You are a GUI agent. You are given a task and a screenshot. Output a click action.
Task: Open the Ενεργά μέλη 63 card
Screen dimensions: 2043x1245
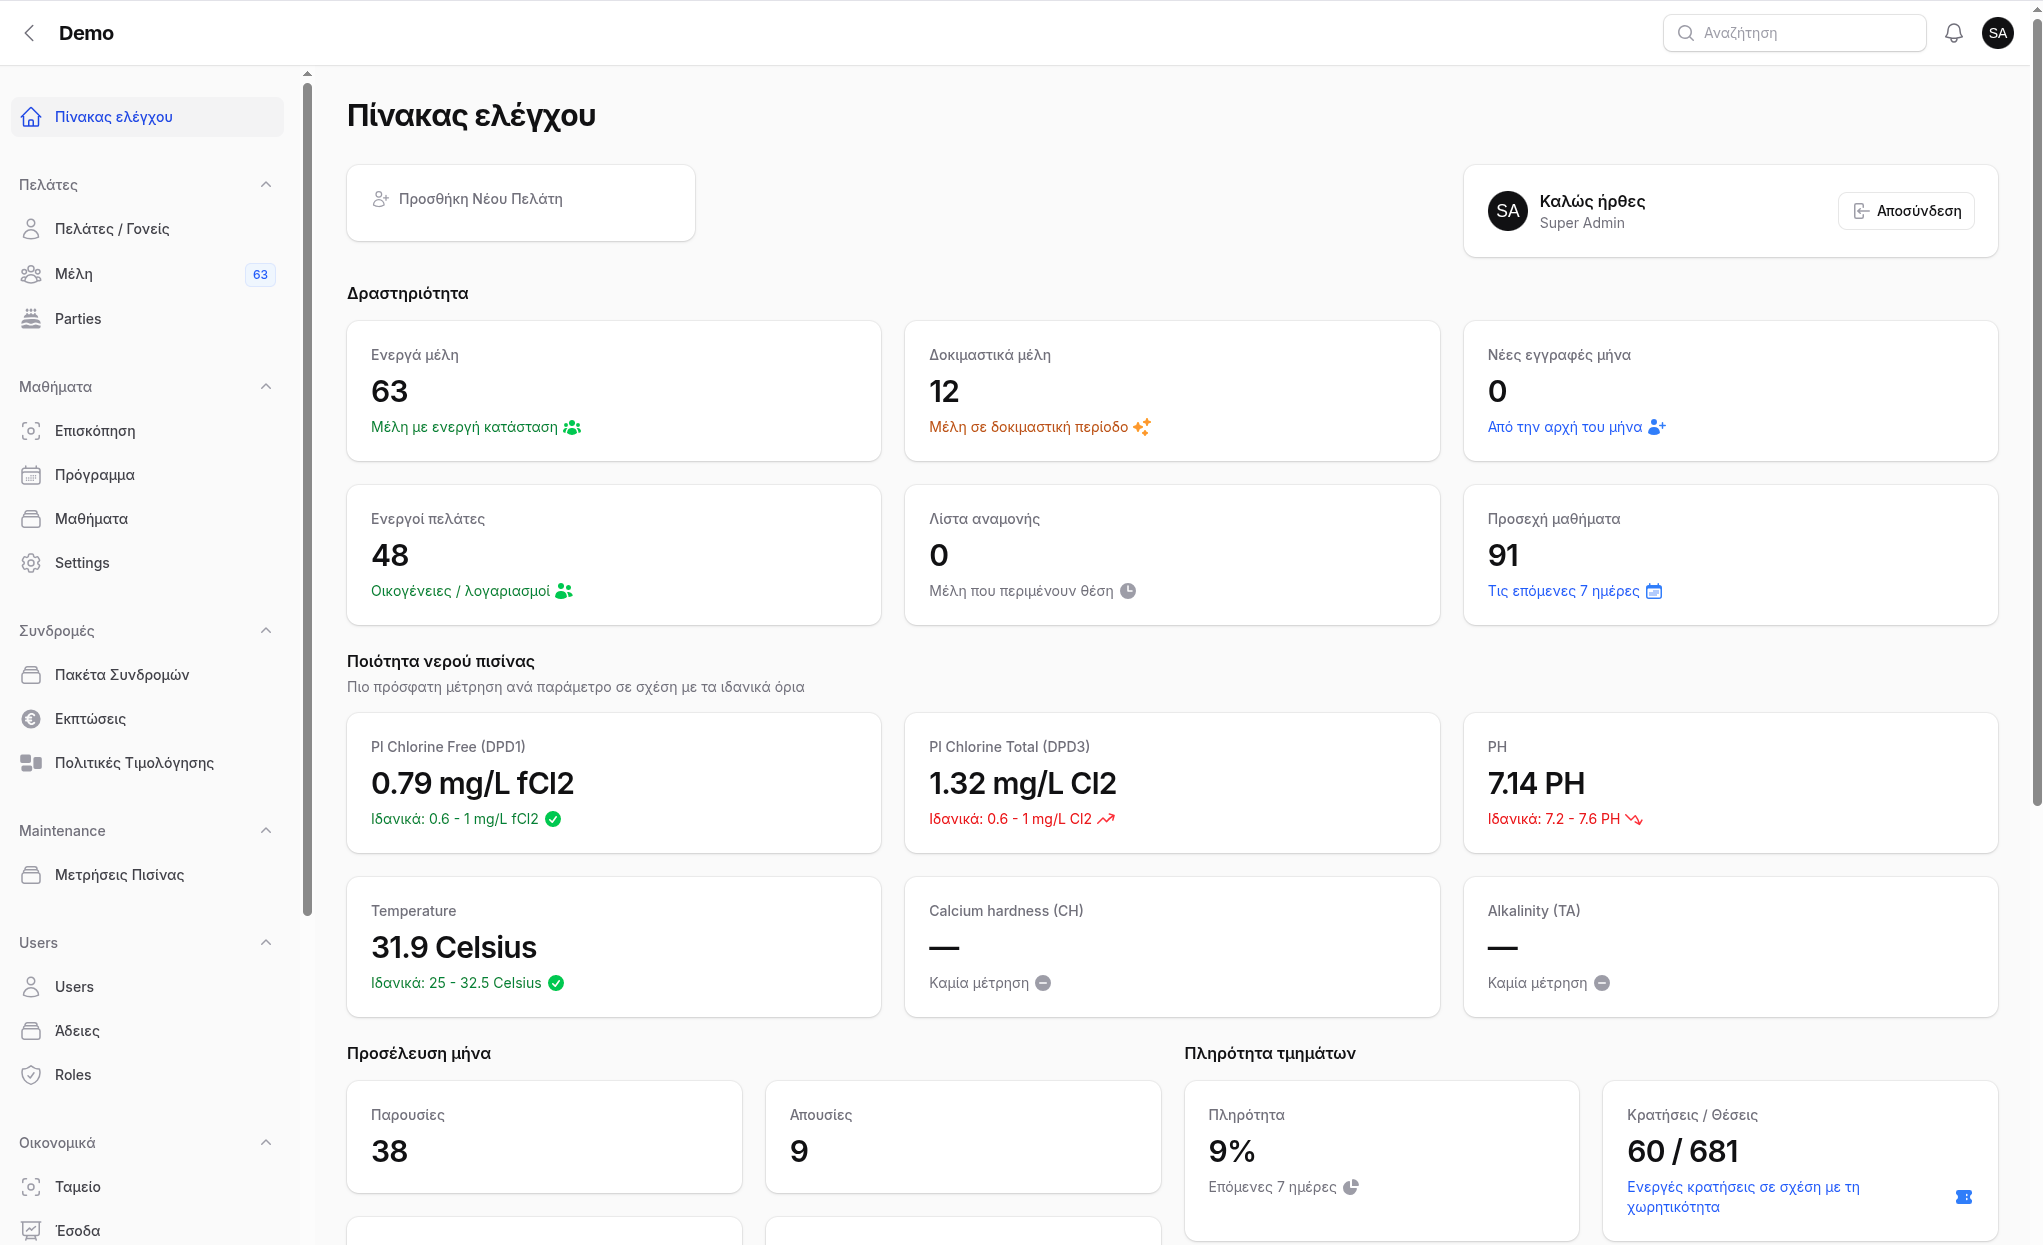pyautogui.click(x=614, y=391)
